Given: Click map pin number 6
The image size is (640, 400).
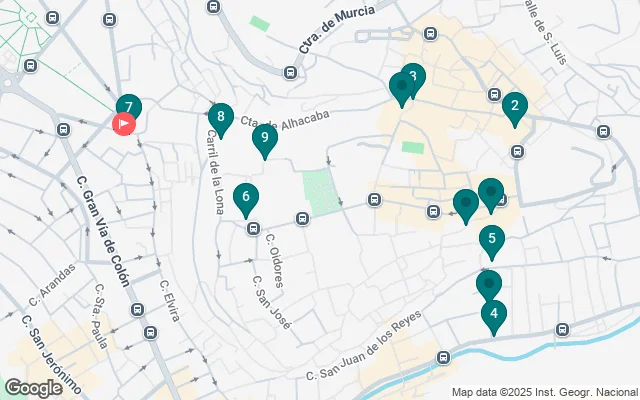Looking at the screenshot, I should 246,201.
